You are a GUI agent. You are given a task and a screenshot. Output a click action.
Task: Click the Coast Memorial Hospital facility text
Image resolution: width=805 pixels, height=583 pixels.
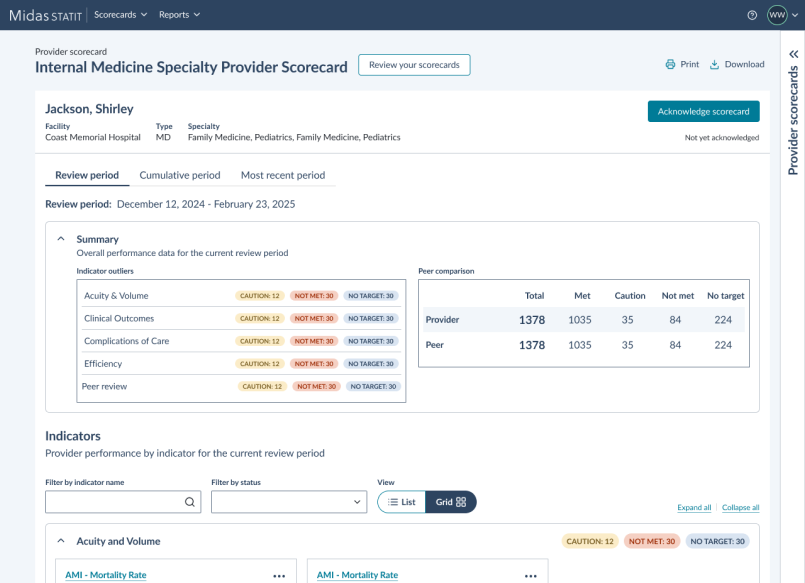pyautogui.click(x=93, y=137)
